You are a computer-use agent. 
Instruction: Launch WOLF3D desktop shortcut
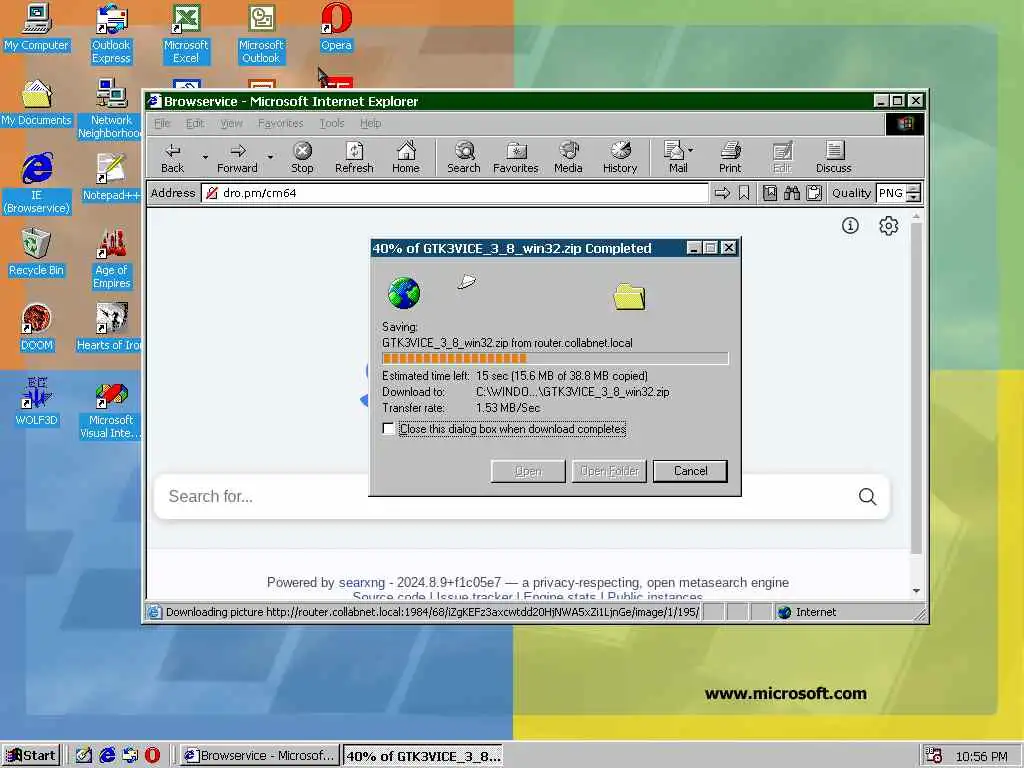pos(36,402)
